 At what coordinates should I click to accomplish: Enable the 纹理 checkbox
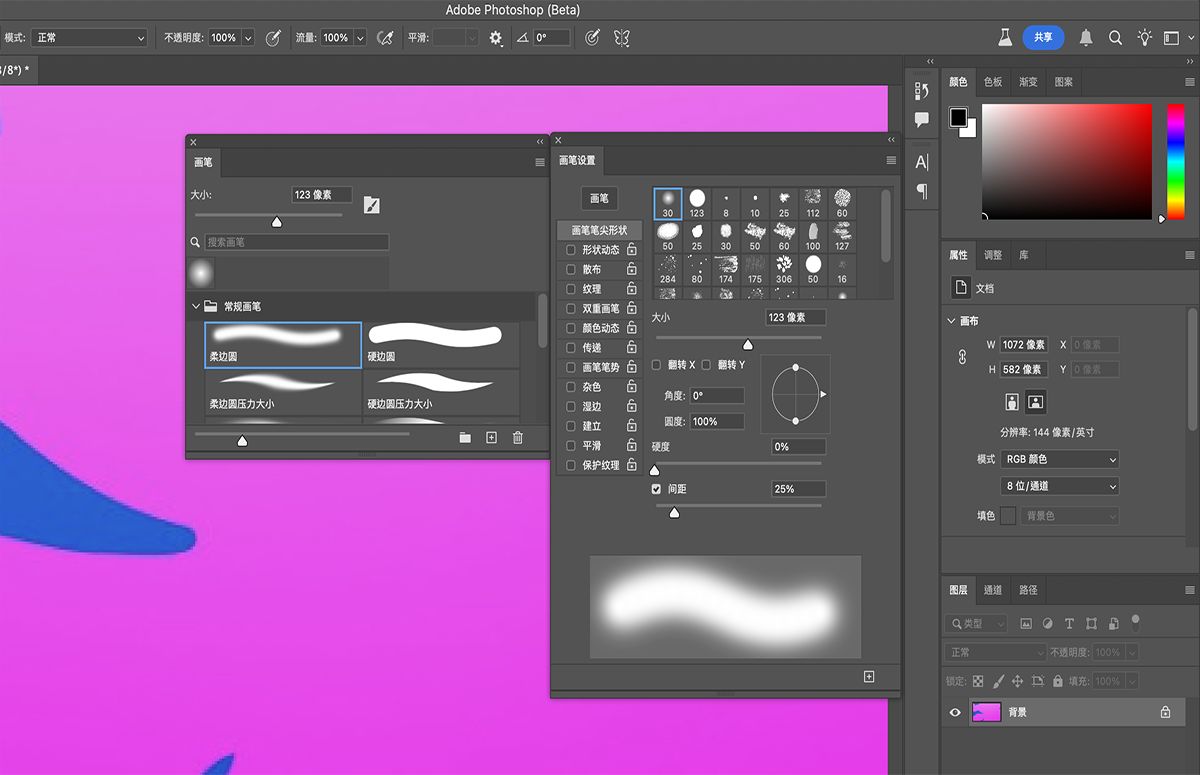pyautogui.click(x=571, y=289)
